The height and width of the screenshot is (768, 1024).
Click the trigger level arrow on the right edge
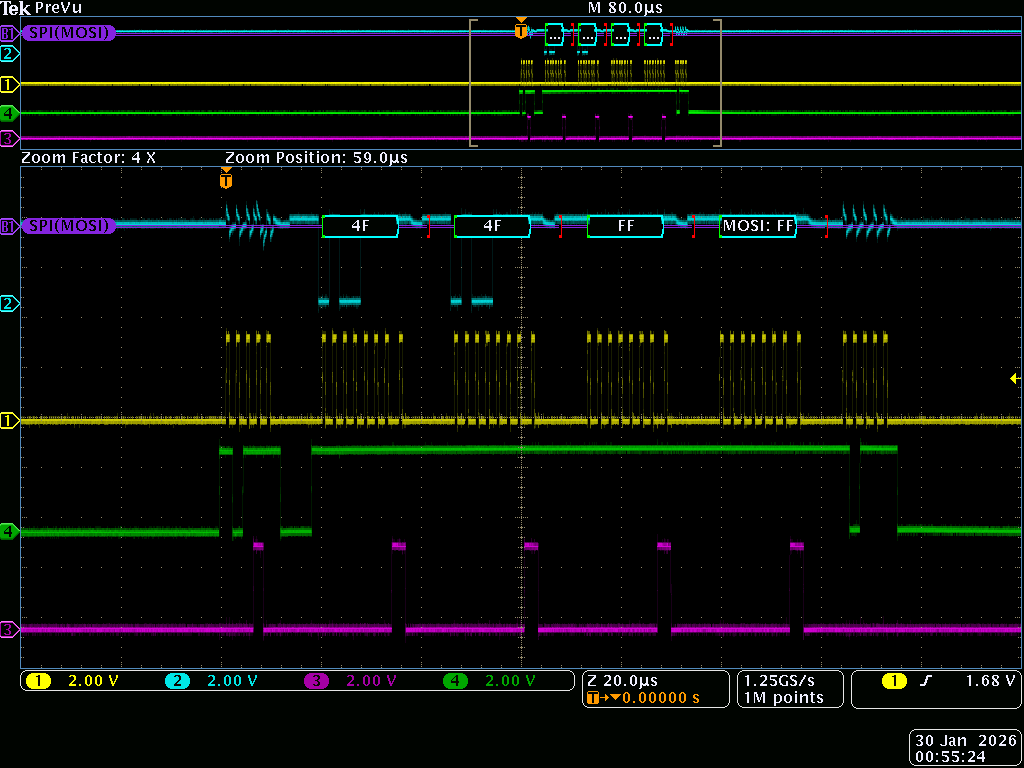coord(1015,378)
